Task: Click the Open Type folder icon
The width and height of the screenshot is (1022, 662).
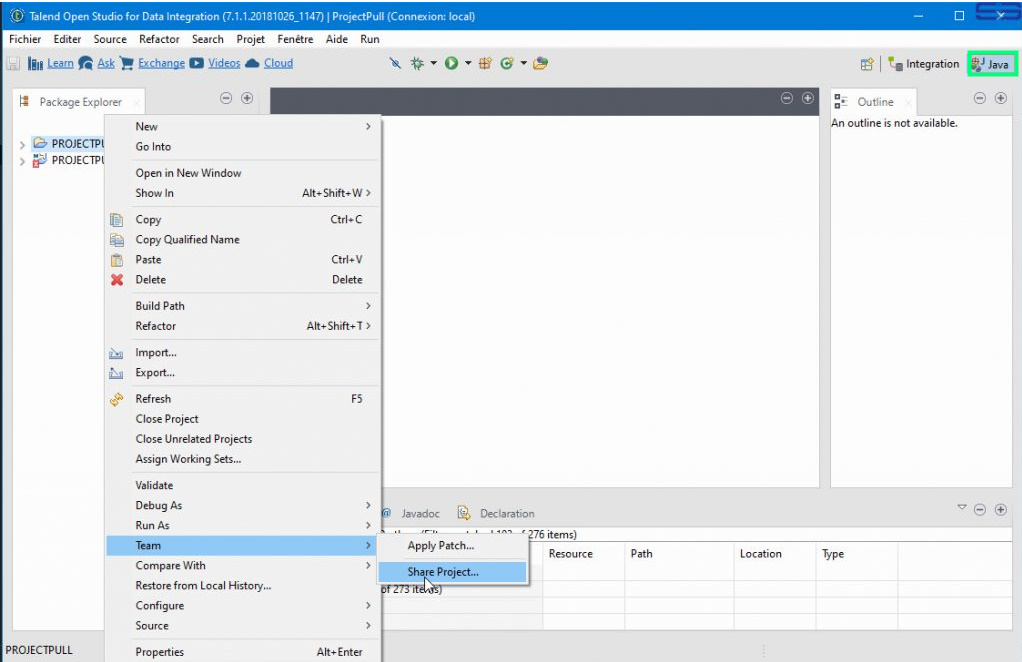Action: [x=540, y=63]
